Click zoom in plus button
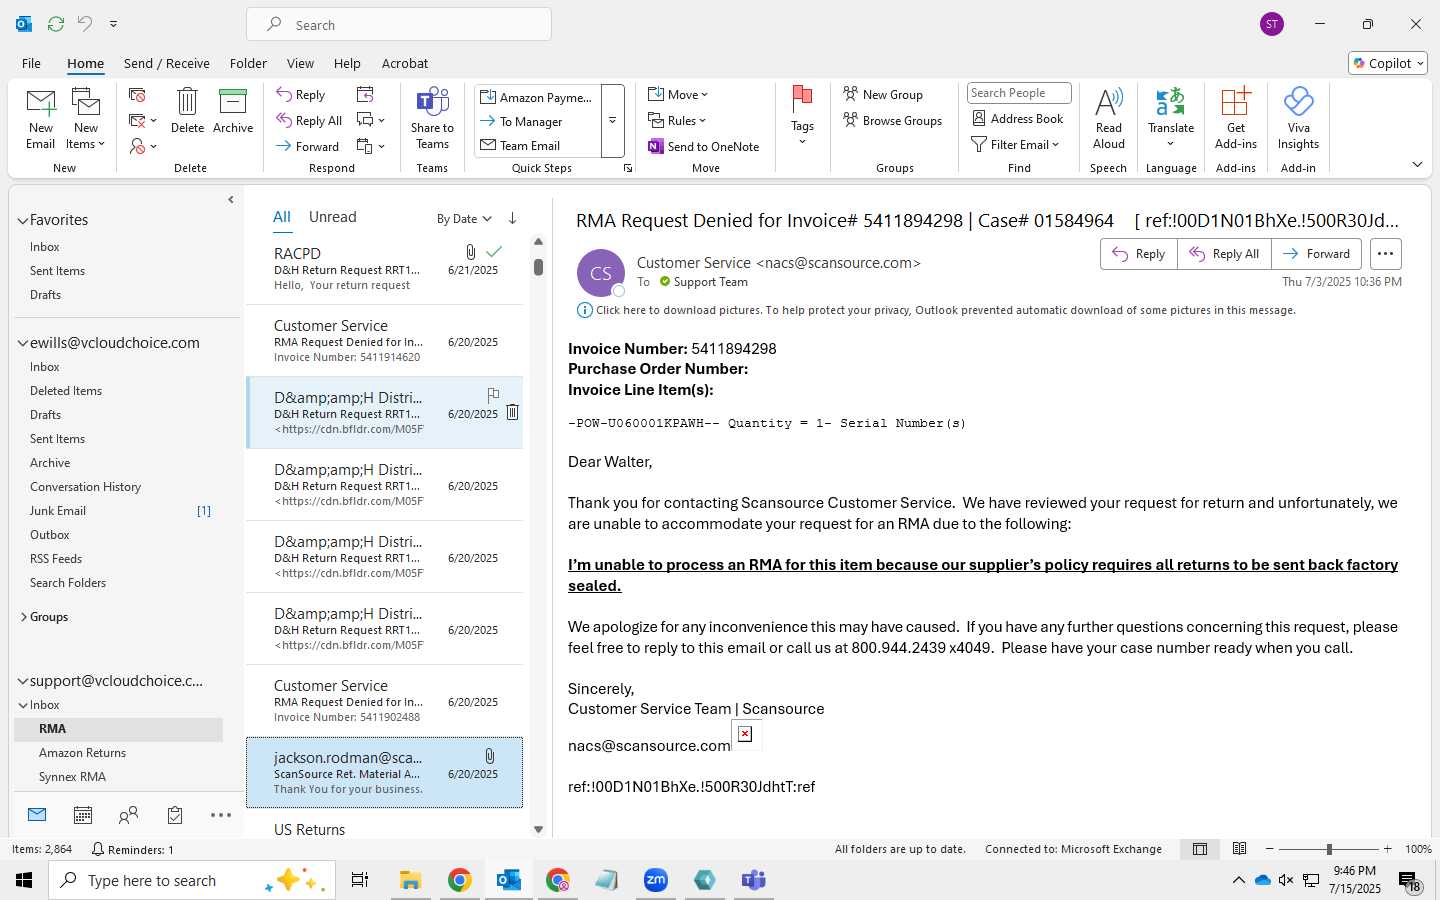The width and height of the screenshot is (1440, 900). click(1388, 849)
